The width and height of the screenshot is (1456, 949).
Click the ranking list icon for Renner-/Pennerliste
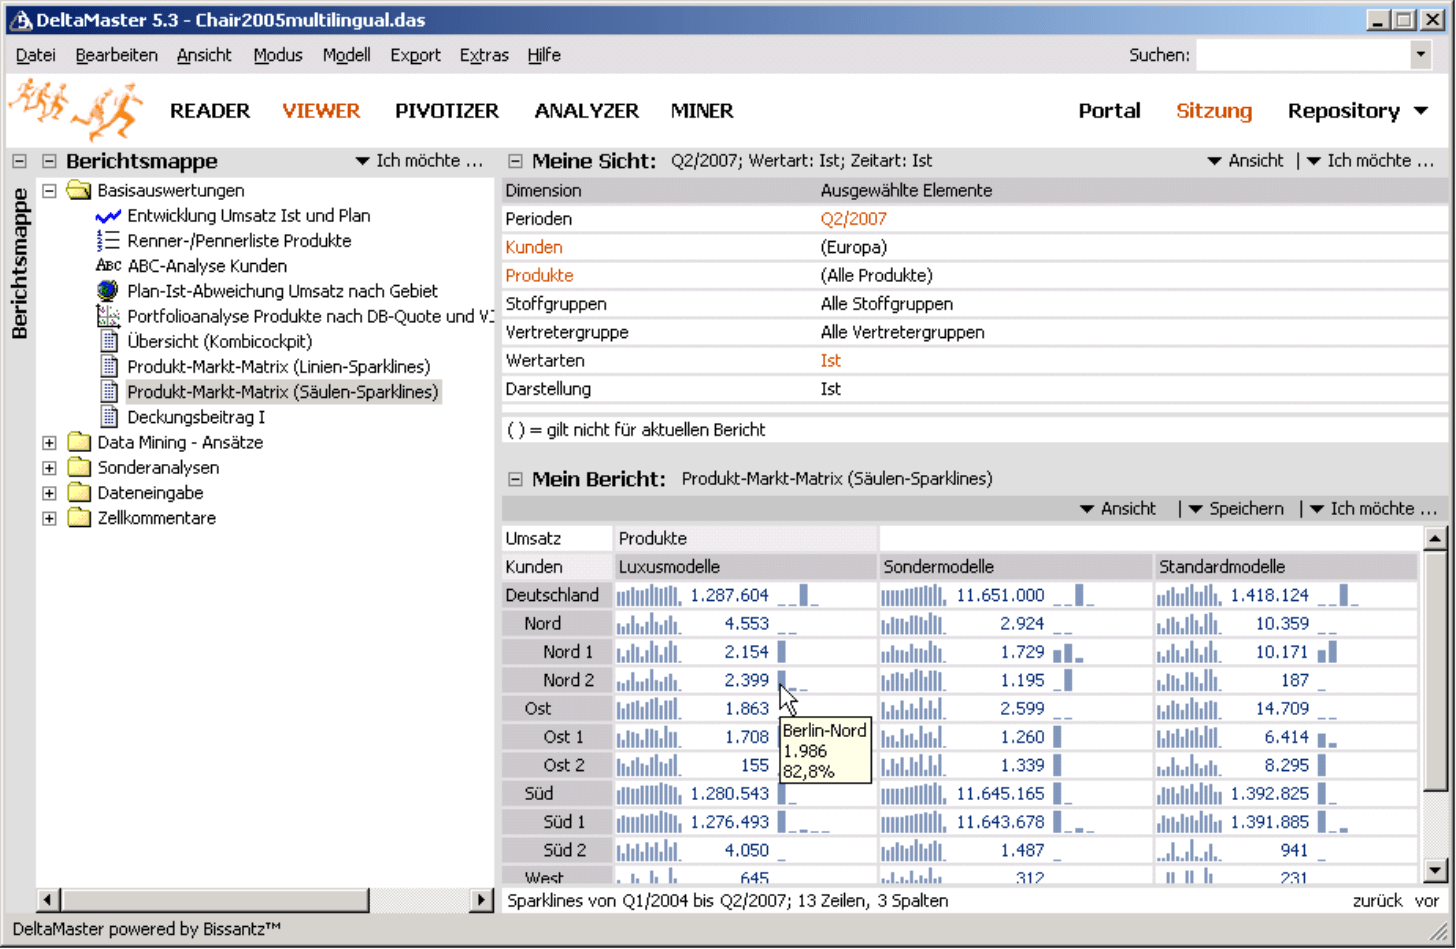tap(108, 241)
